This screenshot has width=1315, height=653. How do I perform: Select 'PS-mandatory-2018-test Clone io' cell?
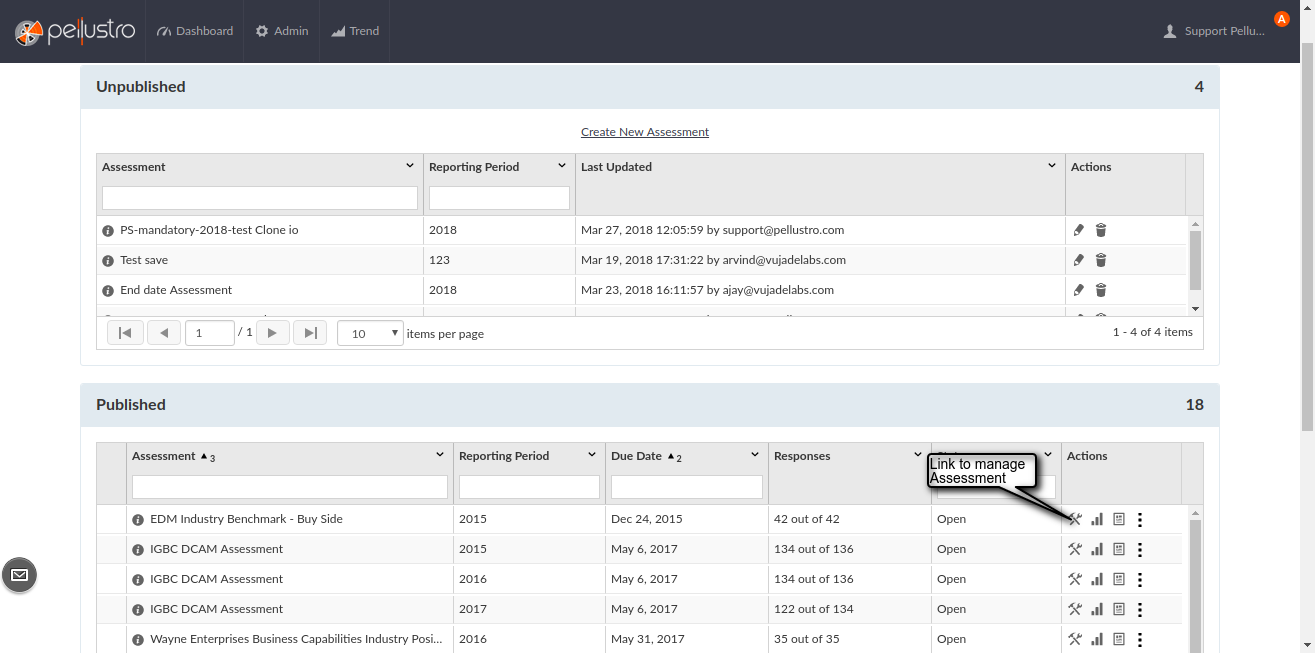pyautogui.click(x=260, y=230)
